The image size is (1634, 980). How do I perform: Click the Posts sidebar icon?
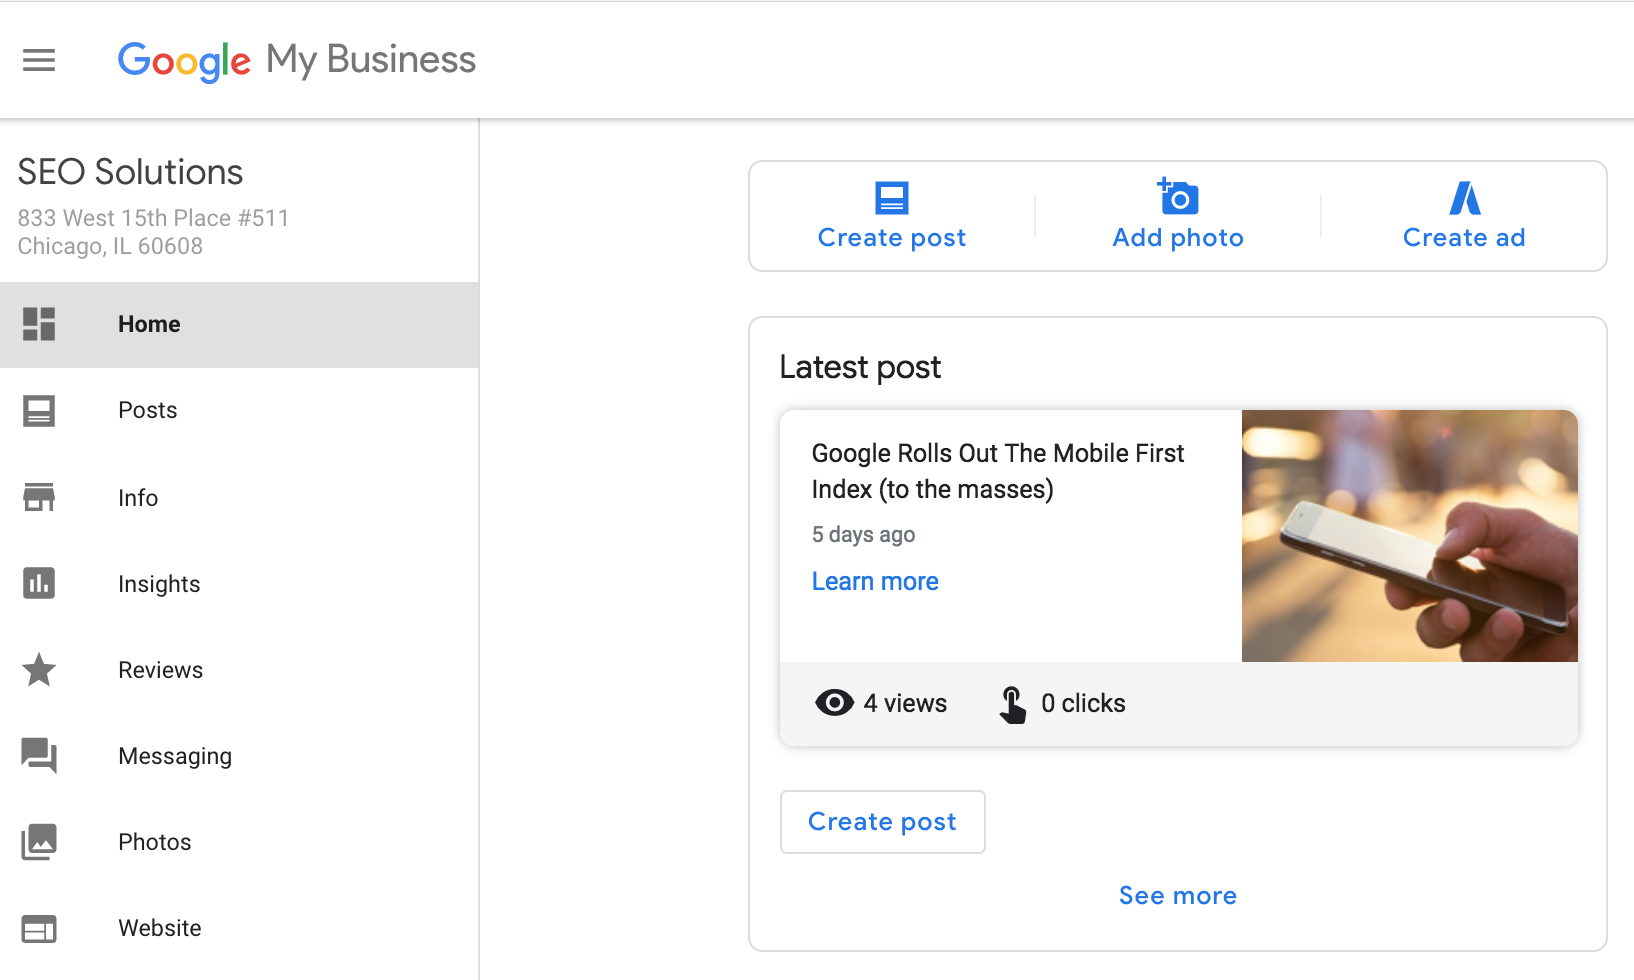(39, 411)
